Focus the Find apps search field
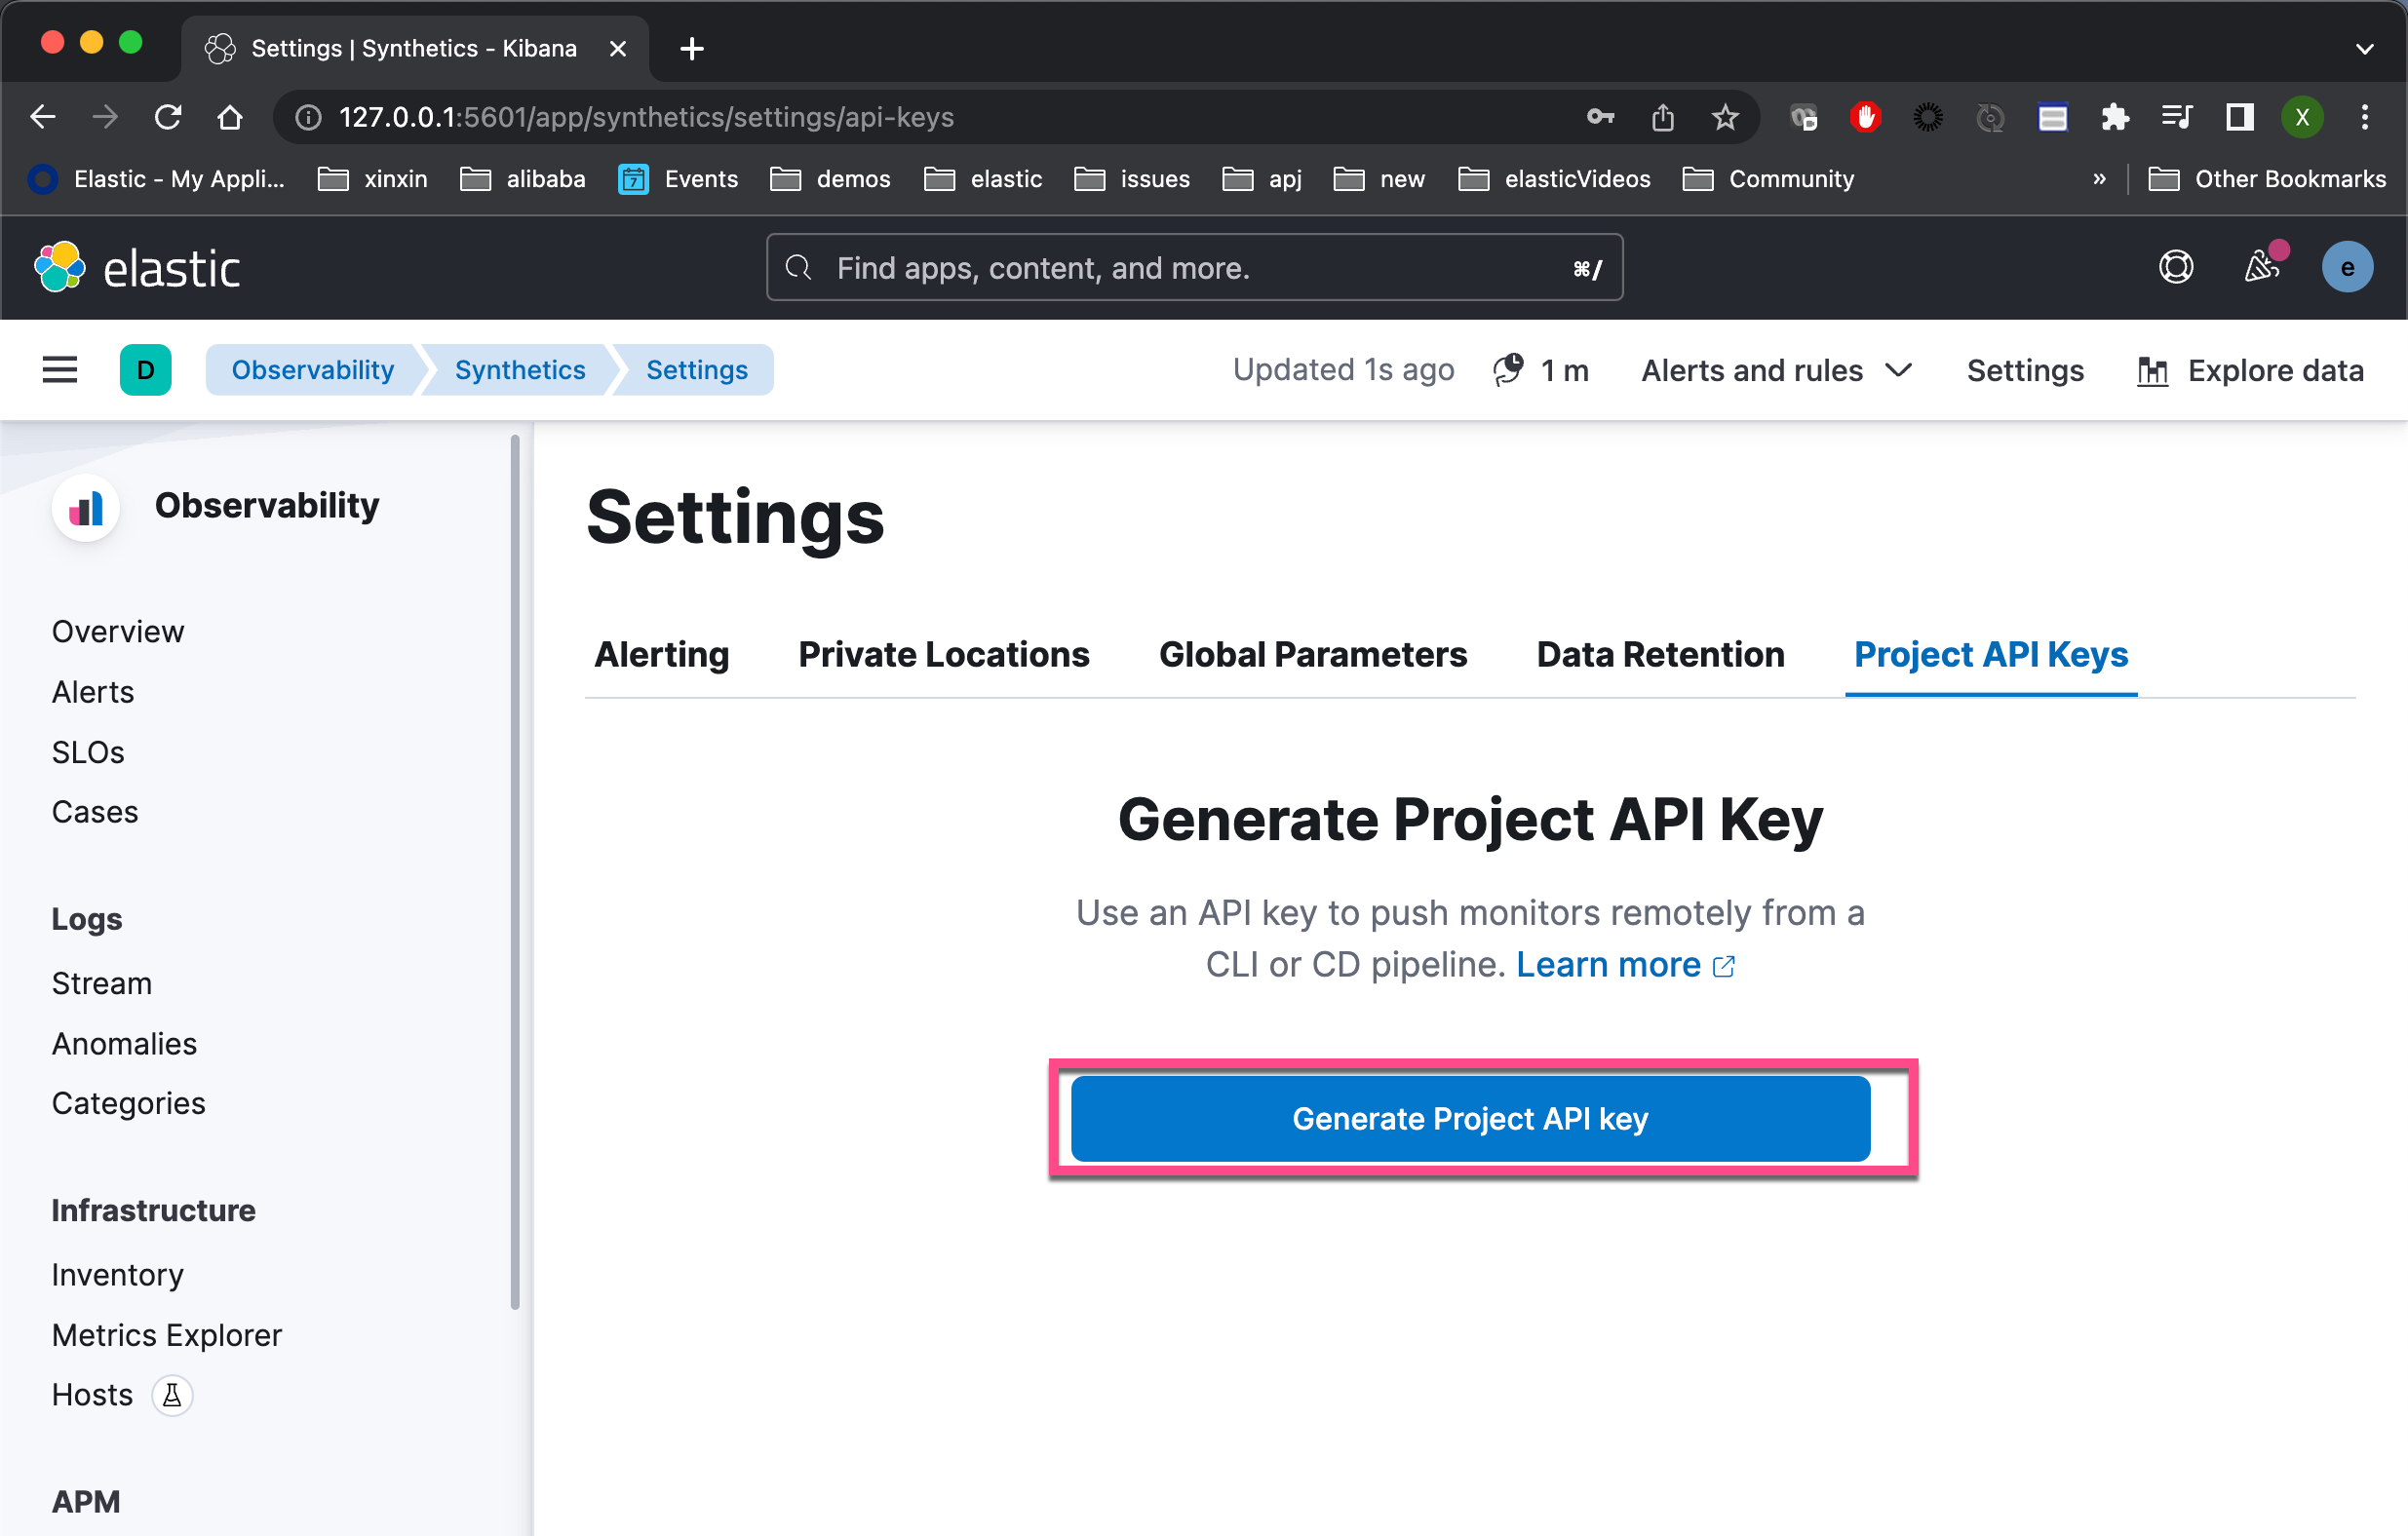This screenshot has height=1536, width=2408. click(x=1194, y=268)
